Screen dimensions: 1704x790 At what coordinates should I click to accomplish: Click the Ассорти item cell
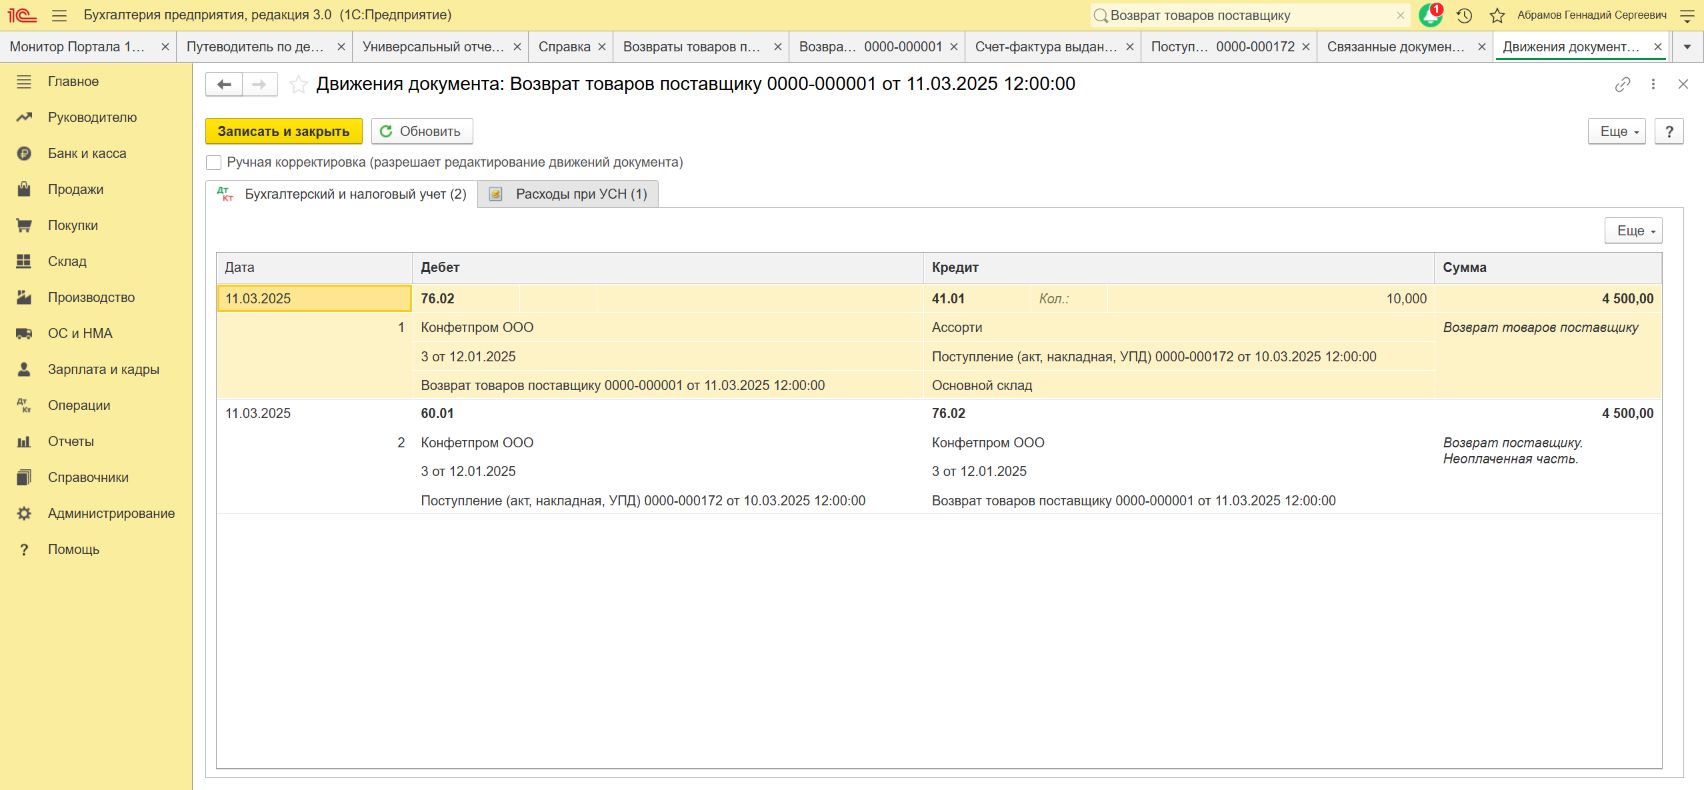click(1178, 327)
